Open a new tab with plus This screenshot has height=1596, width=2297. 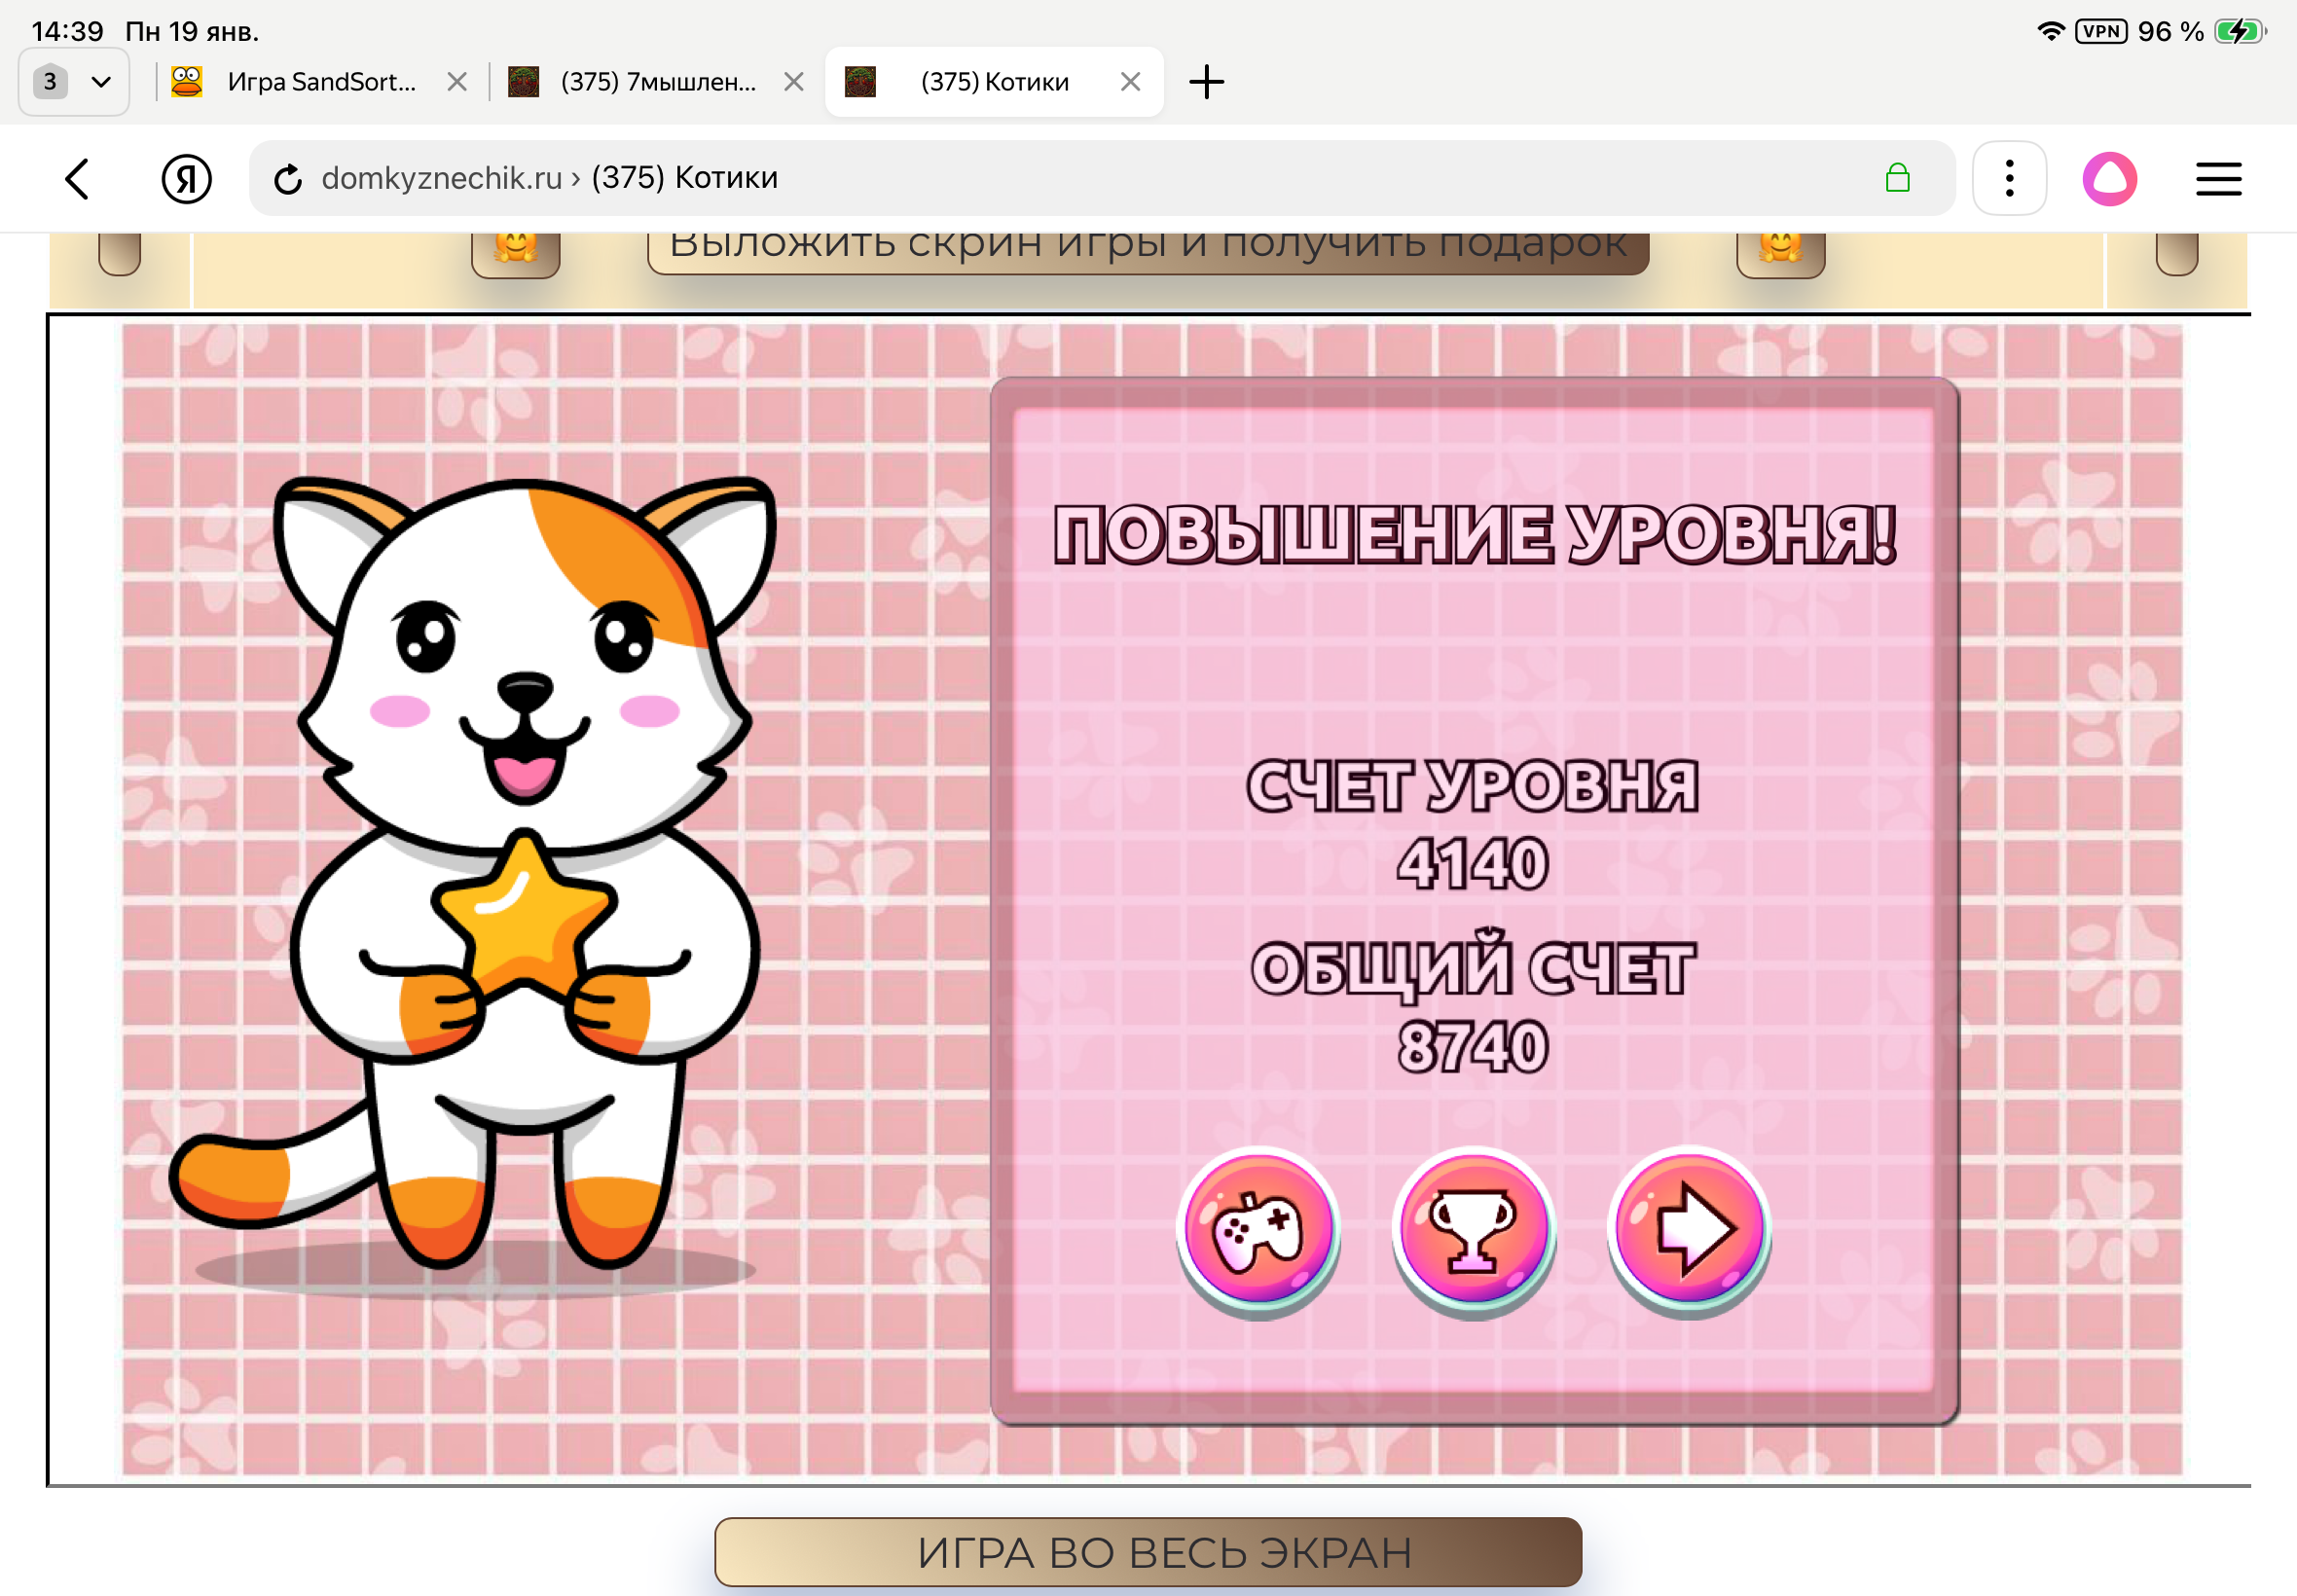click(x=1206, y=82)
